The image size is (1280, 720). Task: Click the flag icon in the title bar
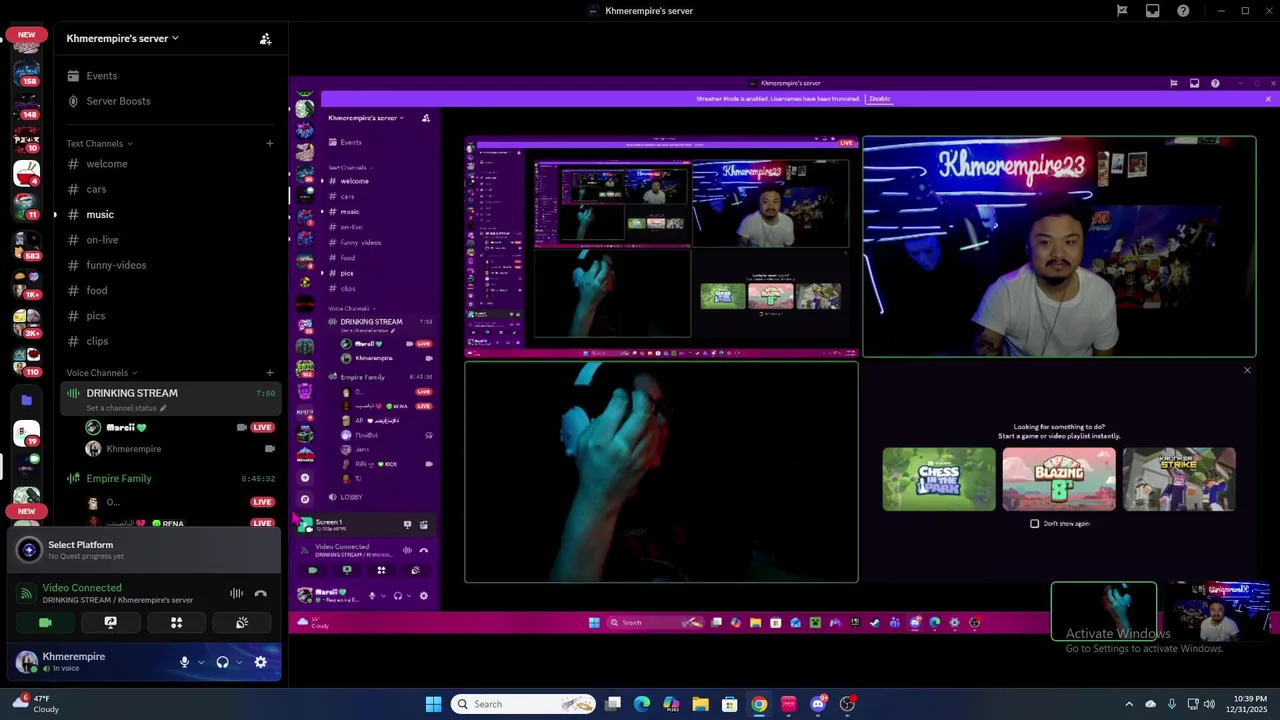click(1122, 11)
